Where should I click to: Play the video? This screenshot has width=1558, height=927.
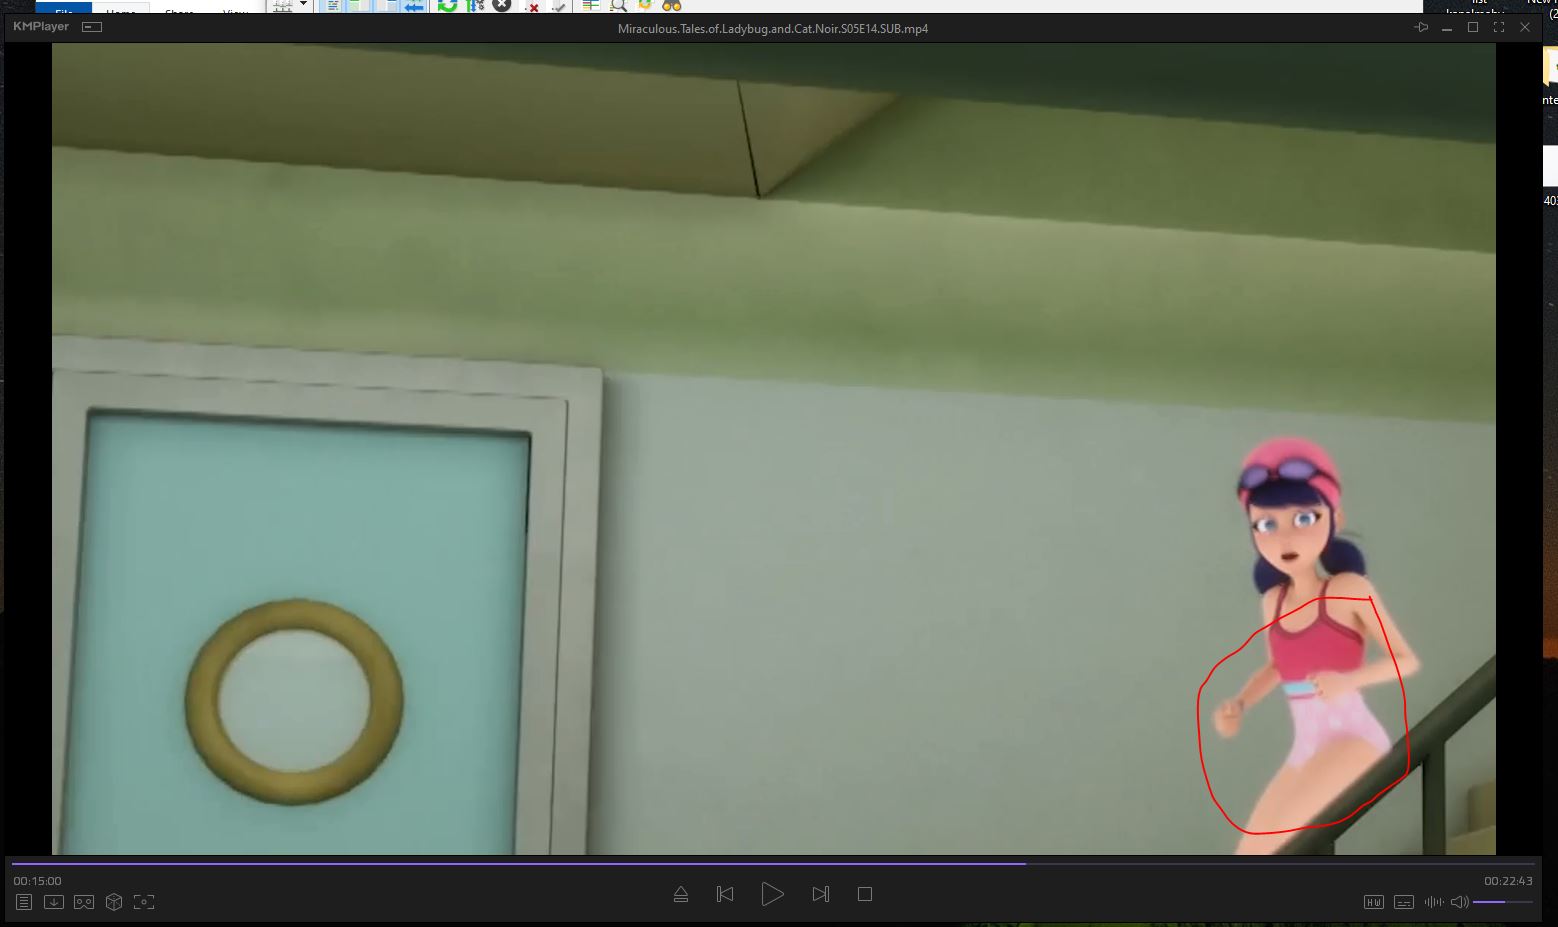click(x=772, y=894)
